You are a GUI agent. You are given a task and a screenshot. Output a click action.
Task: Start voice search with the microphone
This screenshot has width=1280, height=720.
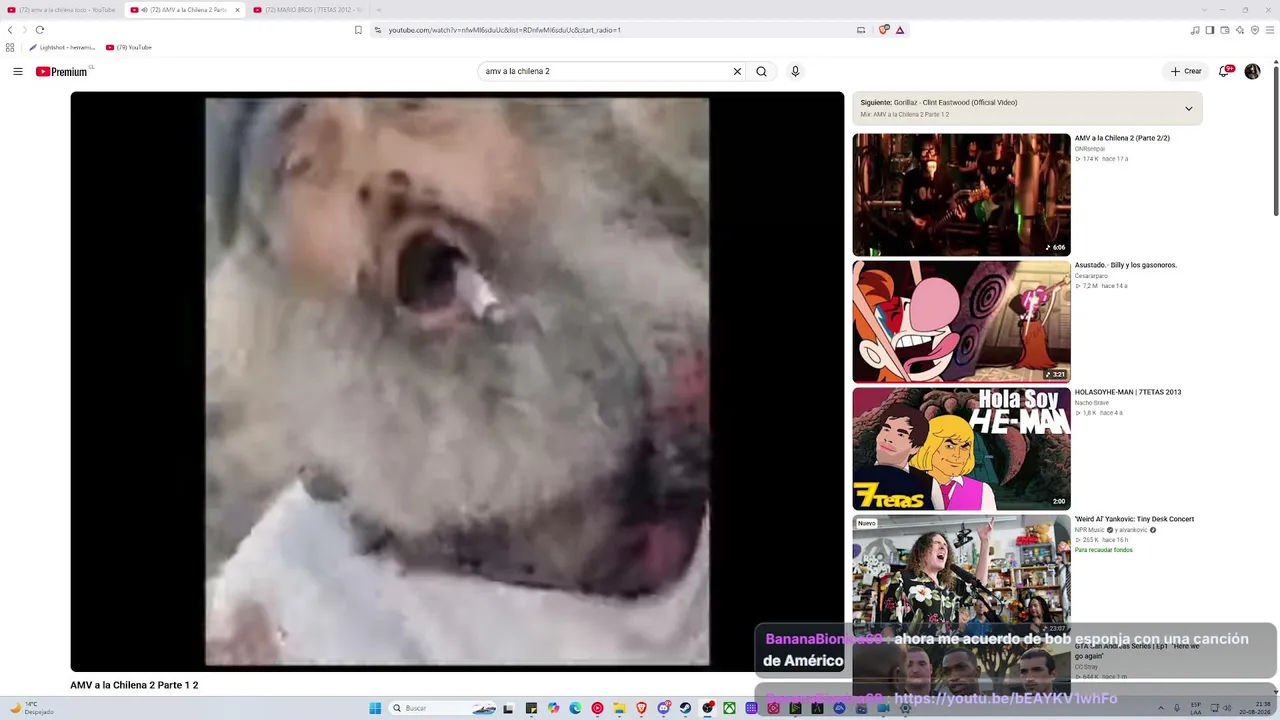795,72
